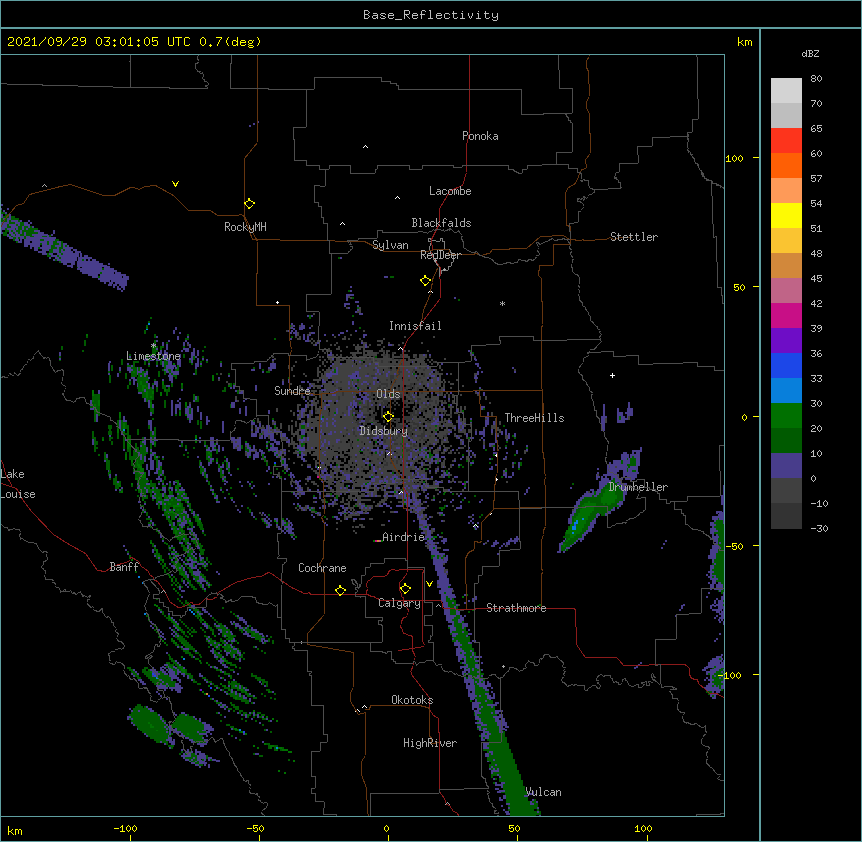Click the Vulcan city label
The width and height of the screenshot is (862, 842).
point(544,792)
